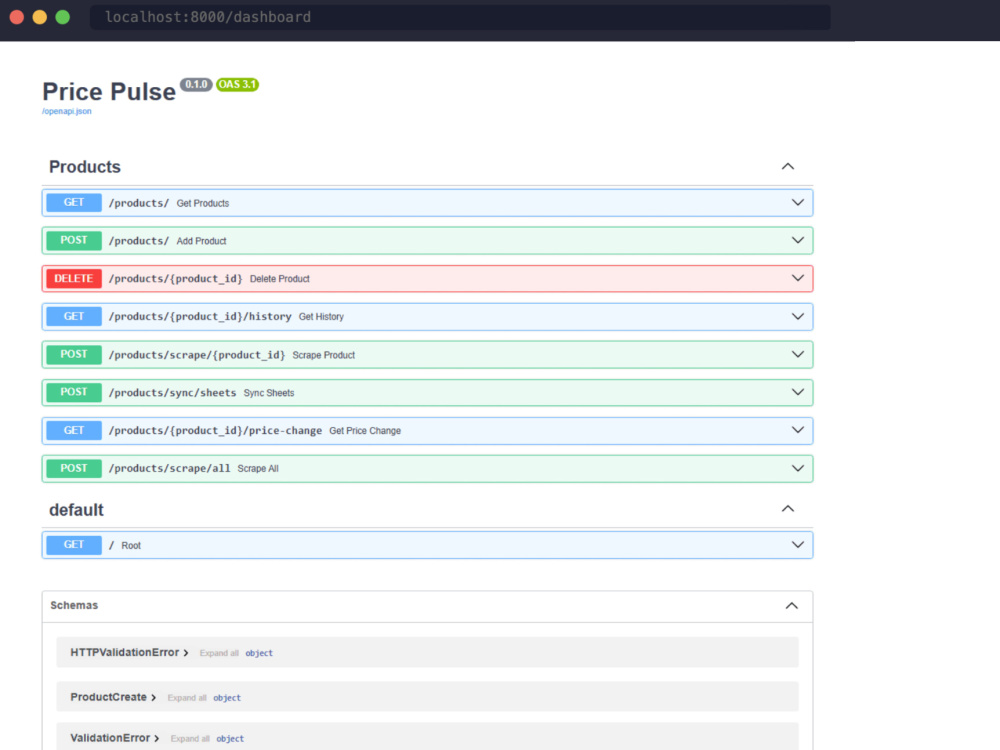Click the Sync Sheets summary text
Viewport: 1000px width, 750px height.
268,393
